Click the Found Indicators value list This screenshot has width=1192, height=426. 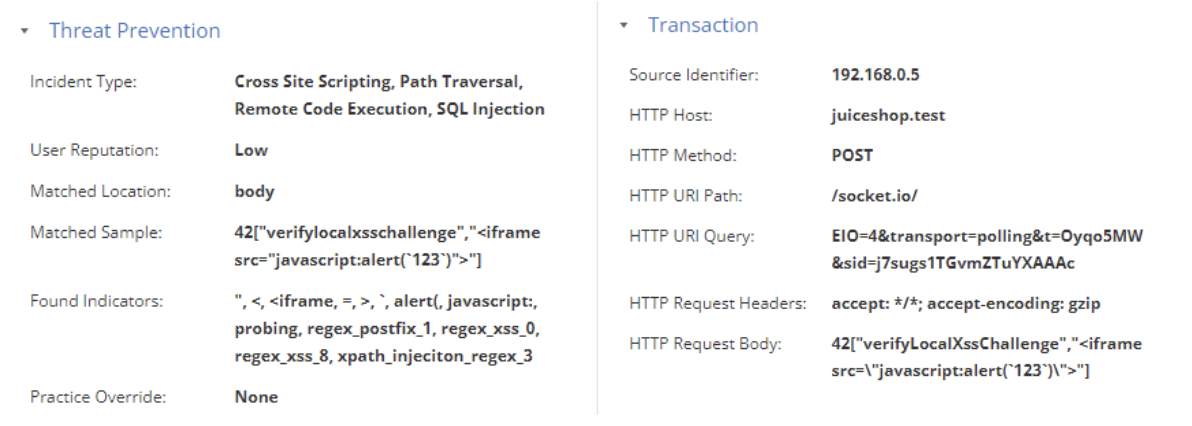click(x=389, y=329)
